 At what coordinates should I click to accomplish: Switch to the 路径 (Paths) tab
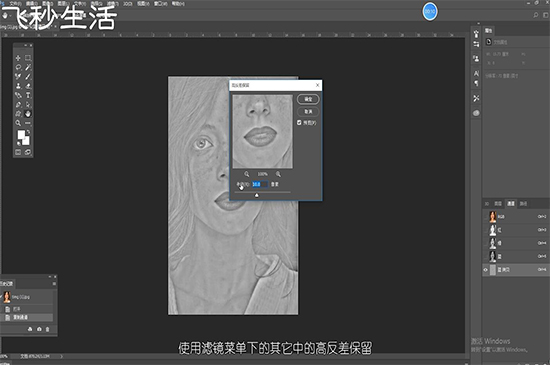click(x=523, y=204)
